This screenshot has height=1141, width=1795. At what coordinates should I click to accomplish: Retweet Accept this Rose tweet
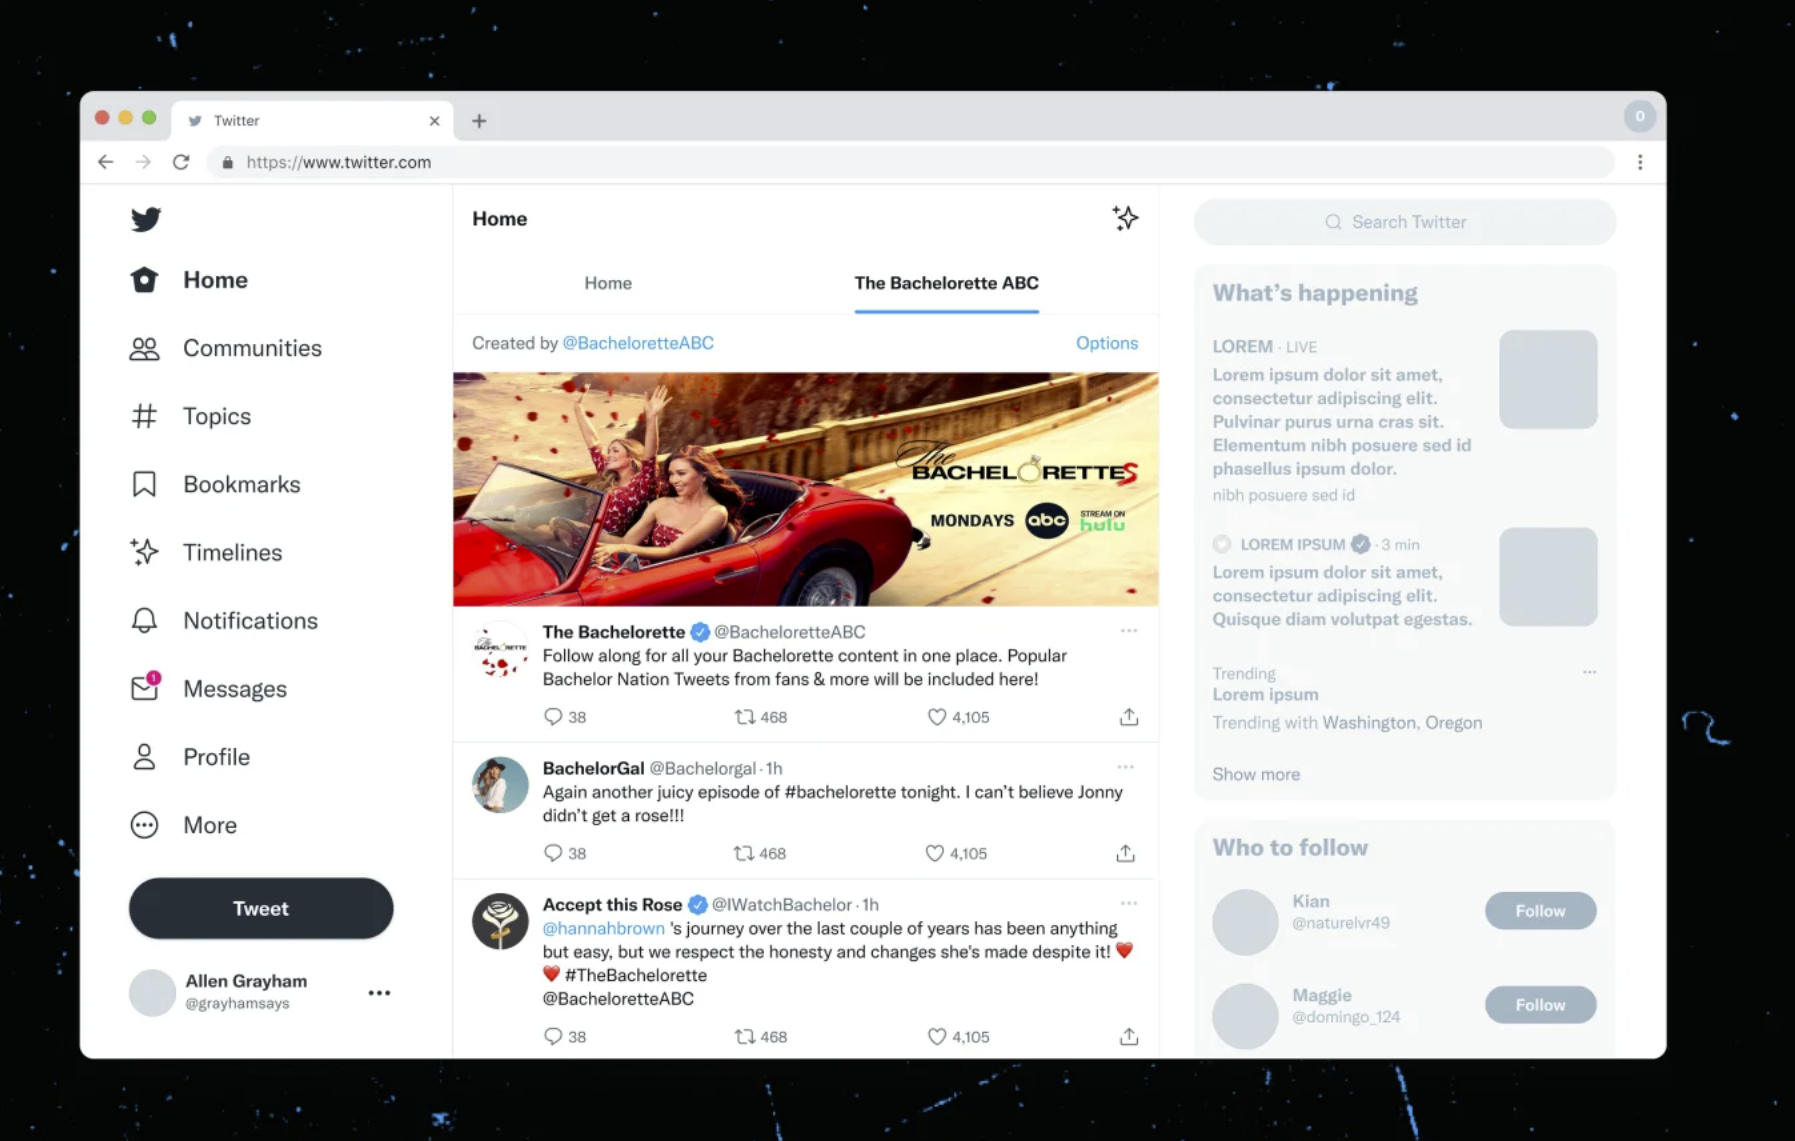(760, 1037)
